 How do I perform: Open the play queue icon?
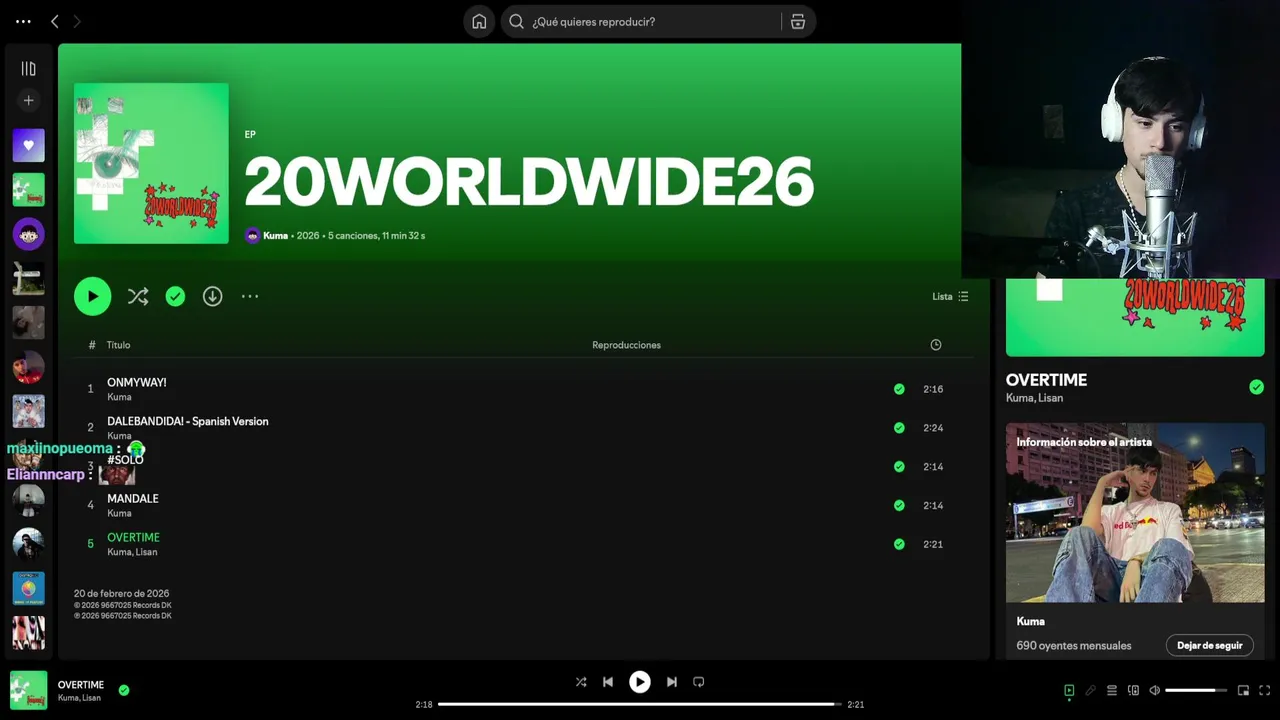coord(1111,690)
